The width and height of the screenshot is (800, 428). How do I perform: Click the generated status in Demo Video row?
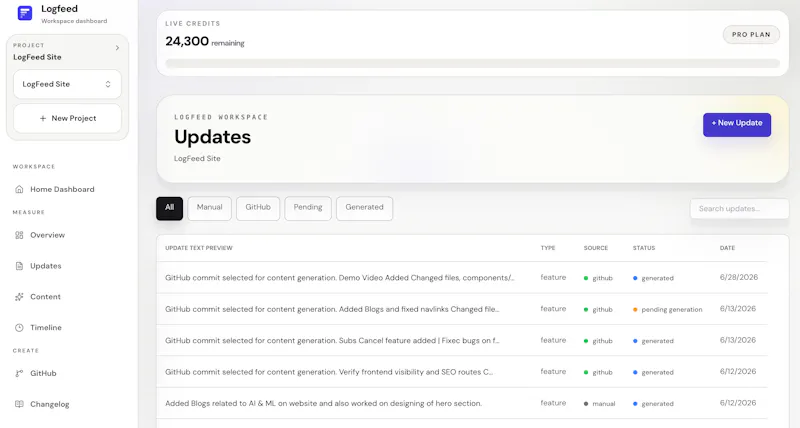pos(653,278)
